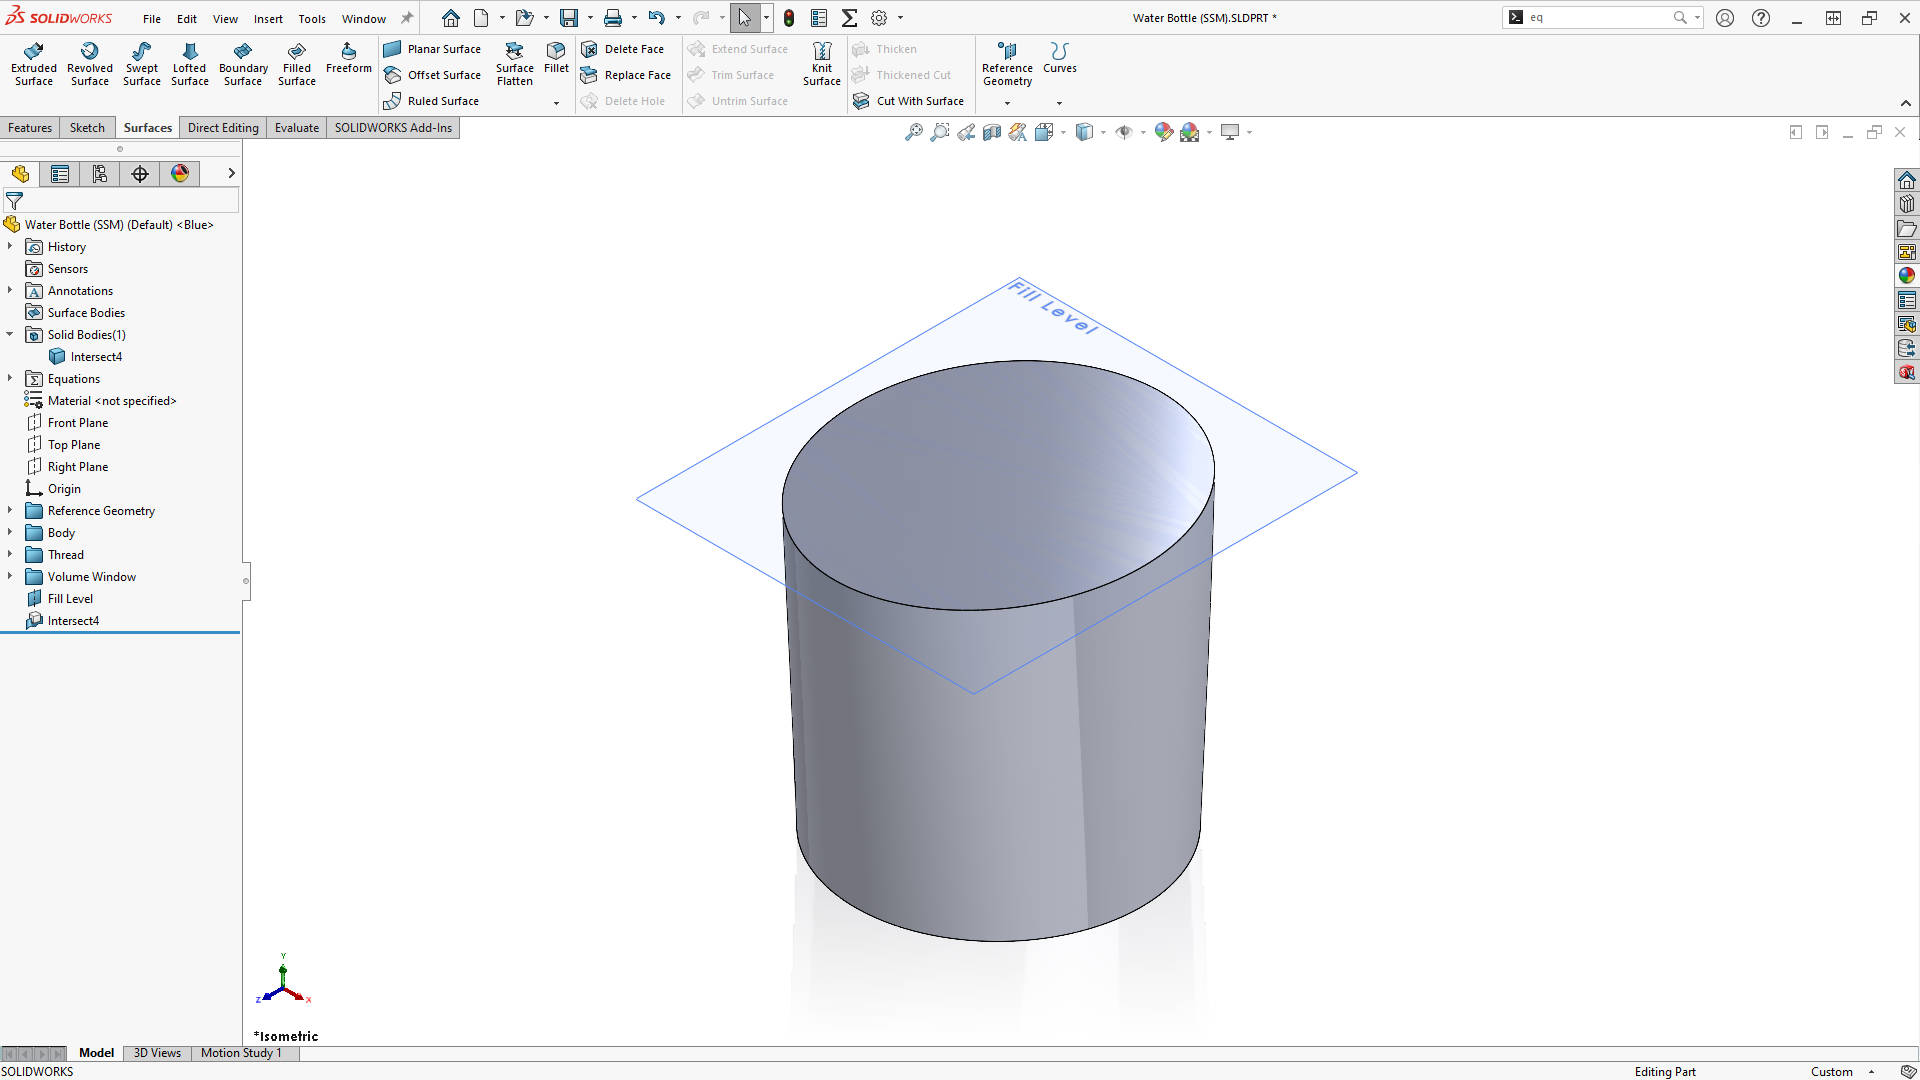Expand the Thread folder in the tree
Image resolution: width=1920 pixels, height=1080 pixels.
pos(11,554)
